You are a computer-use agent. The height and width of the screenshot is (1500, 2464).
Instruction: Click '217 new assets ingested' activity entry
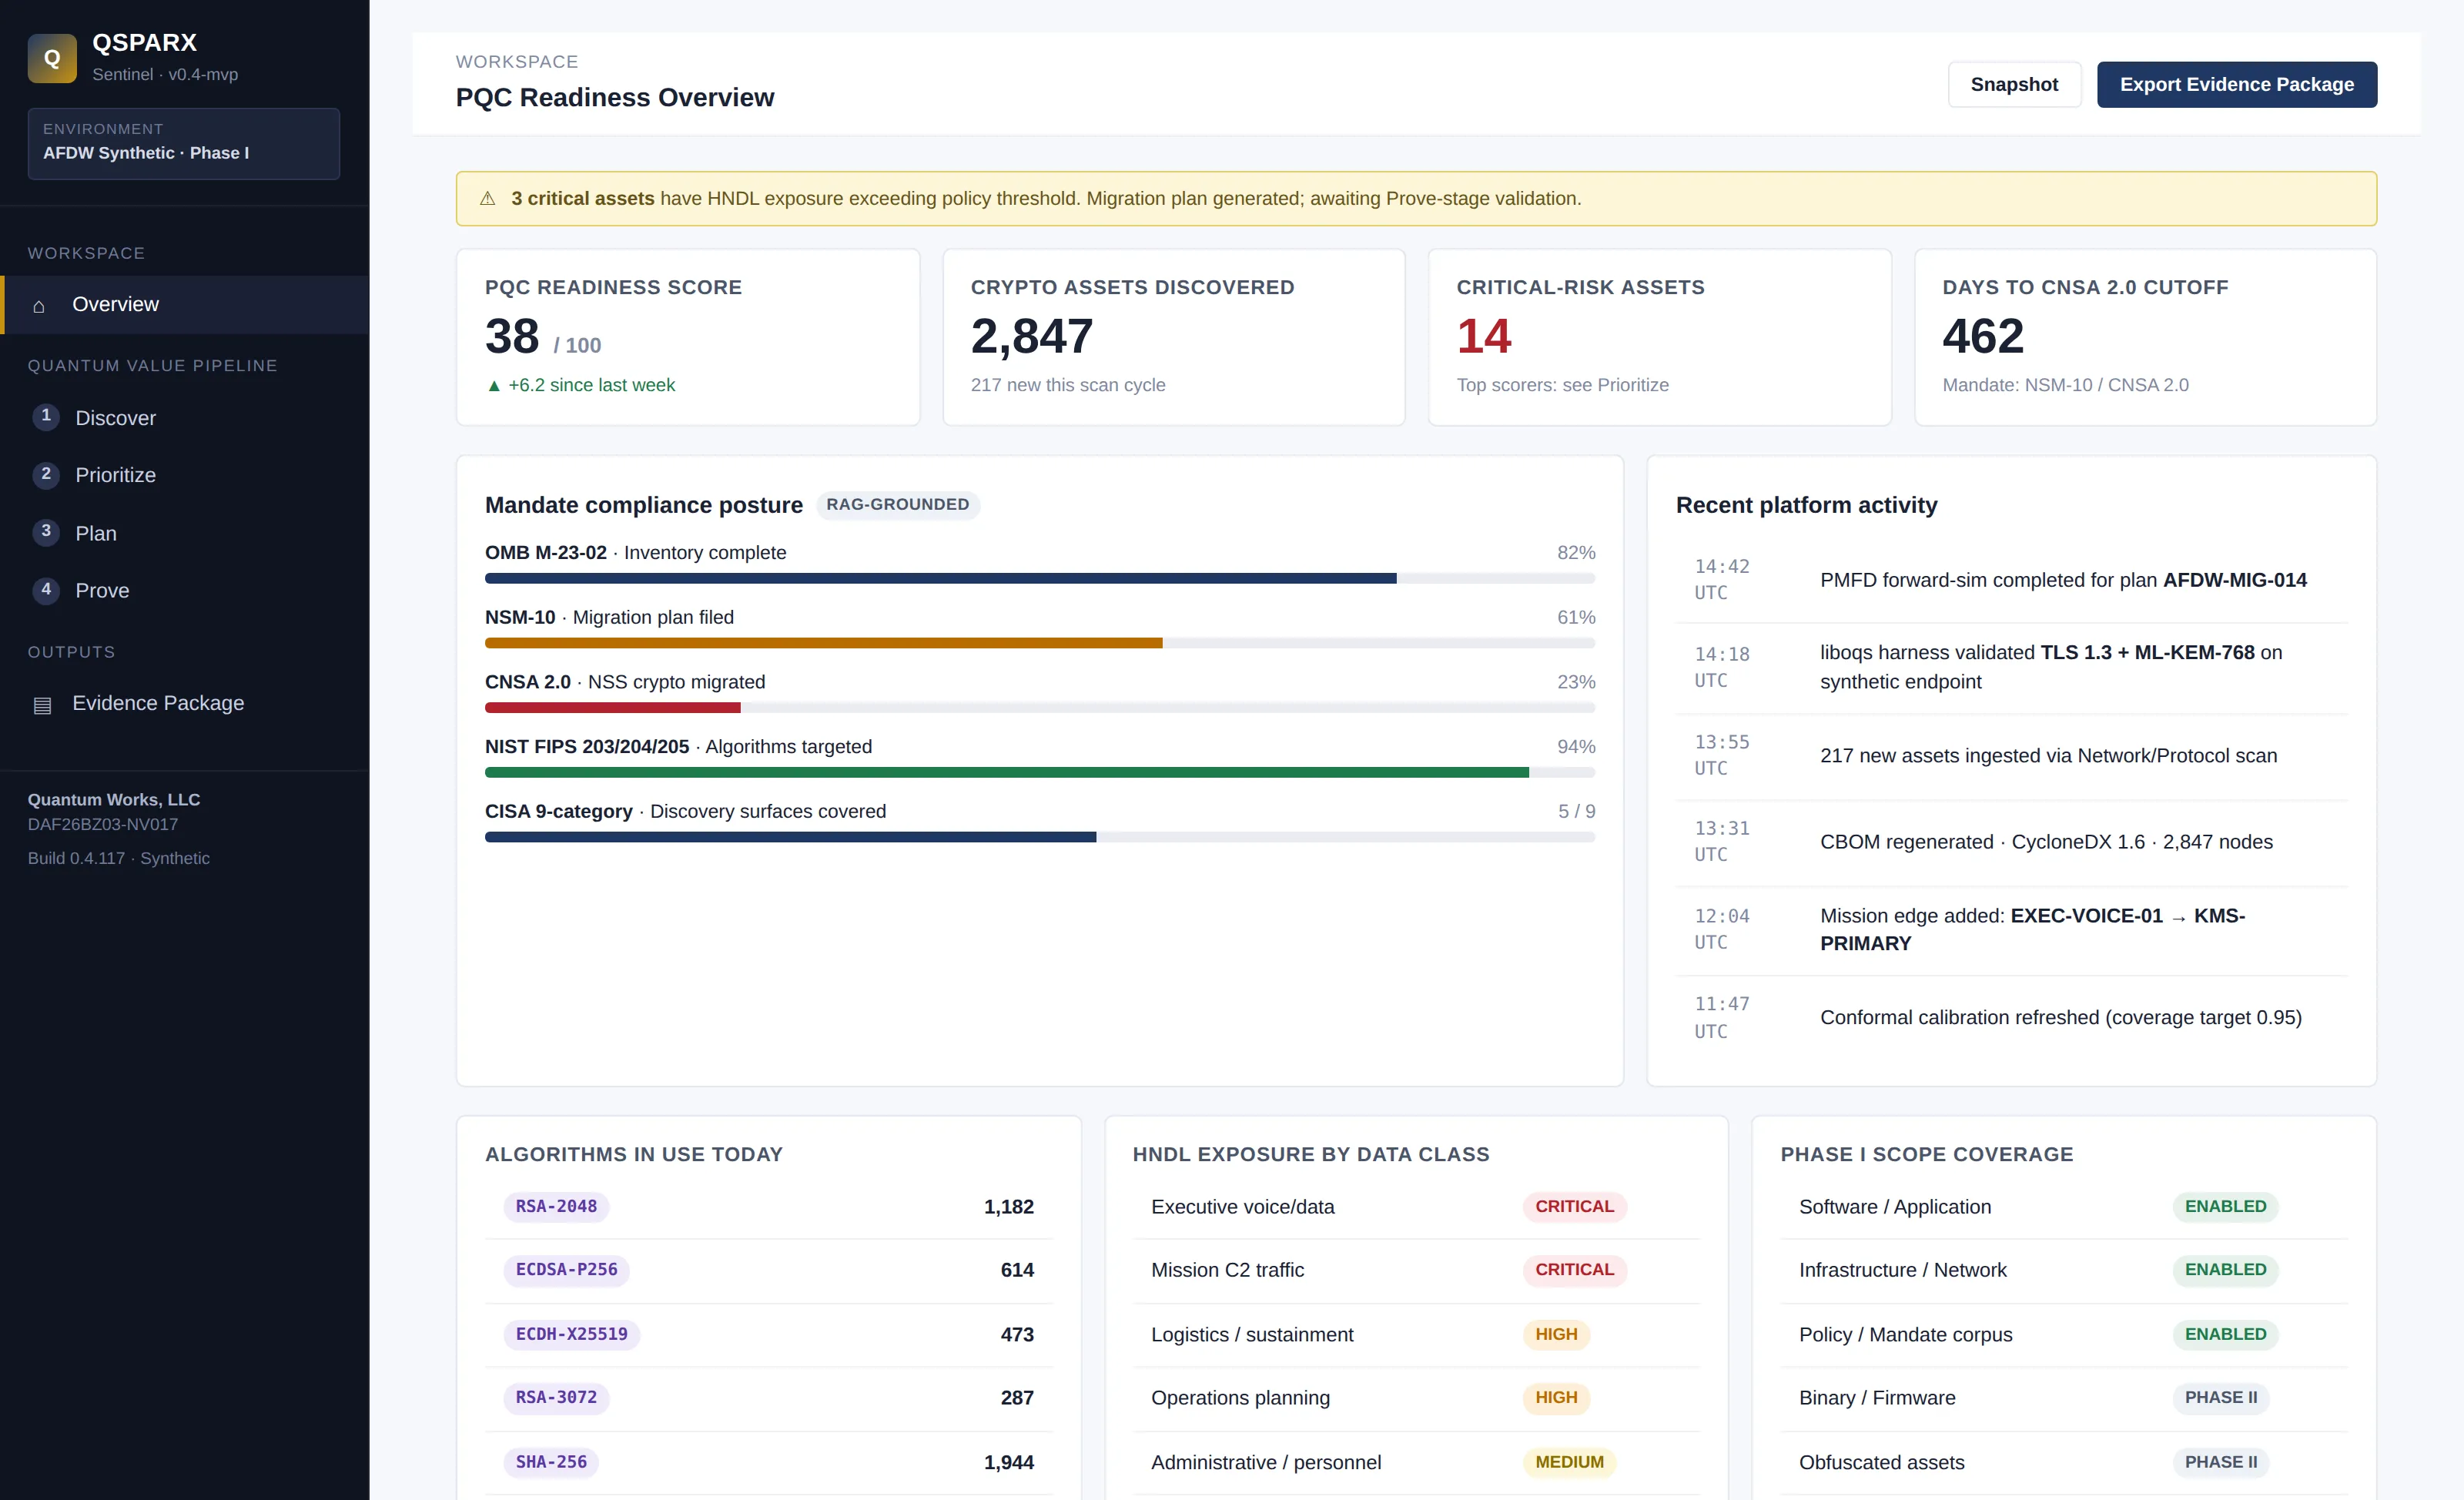point(2012,756)
